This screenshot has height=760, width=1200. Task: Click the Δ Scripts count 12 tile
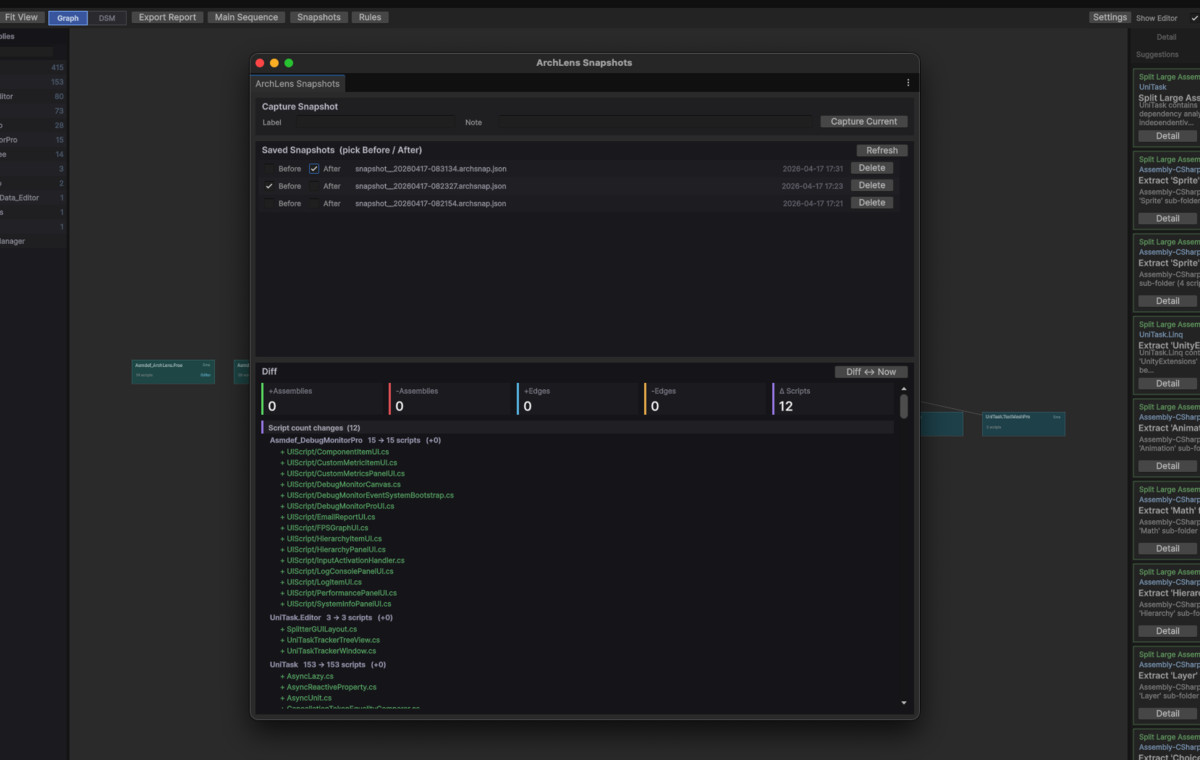(x=834, y=399)
